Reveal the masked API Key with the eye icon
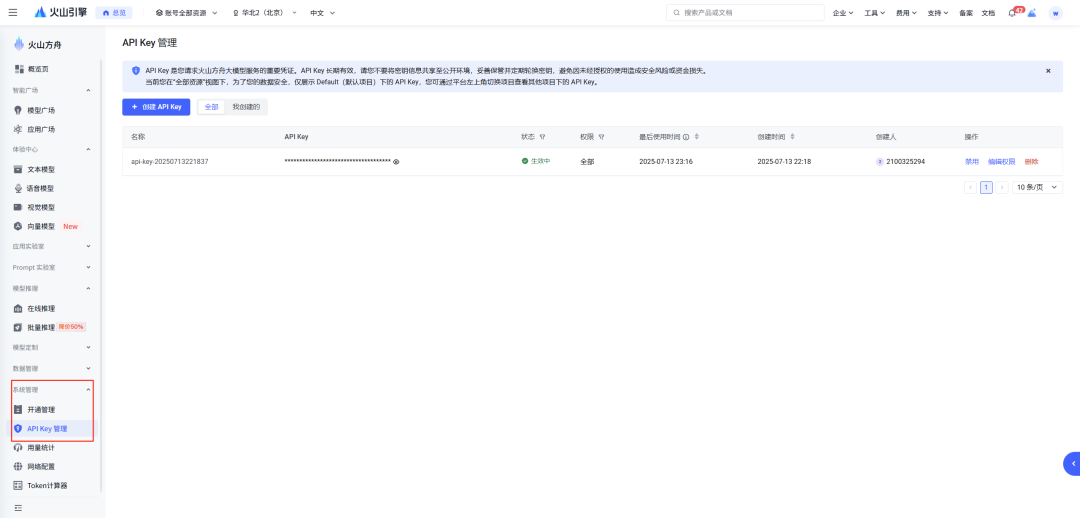1080x518 pixels. pos(396,162)
